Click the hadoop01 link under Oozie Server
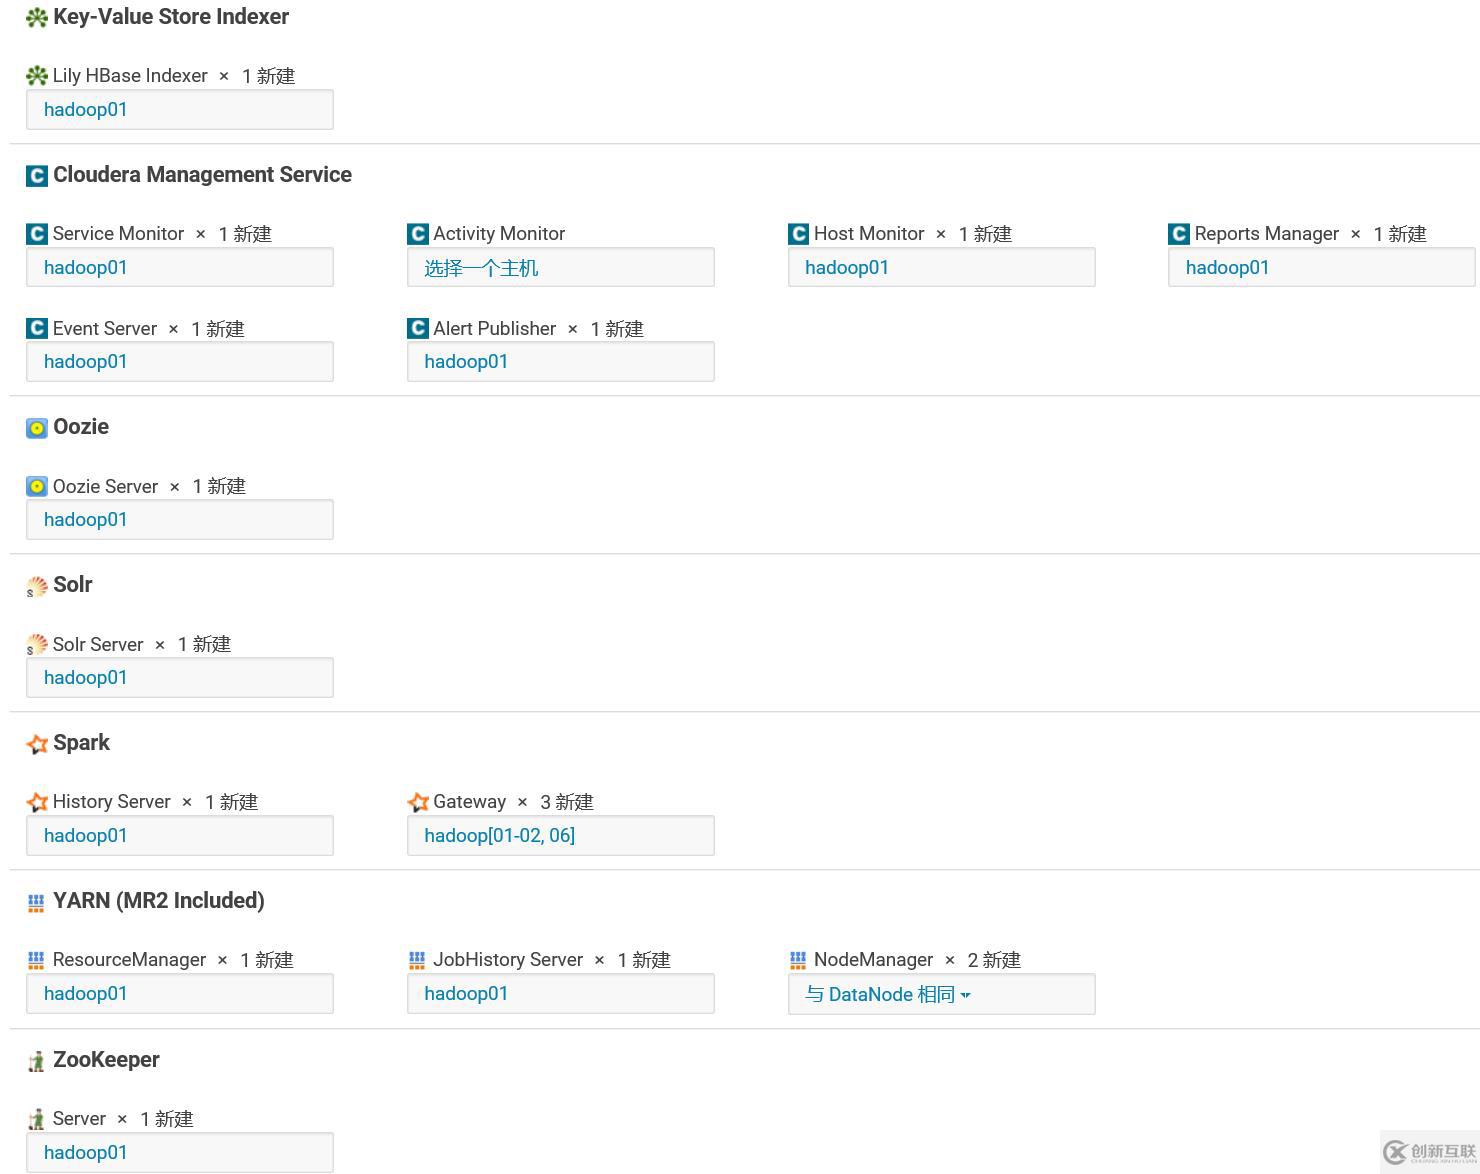The image size is (1480, 1174). coord(86,520)
